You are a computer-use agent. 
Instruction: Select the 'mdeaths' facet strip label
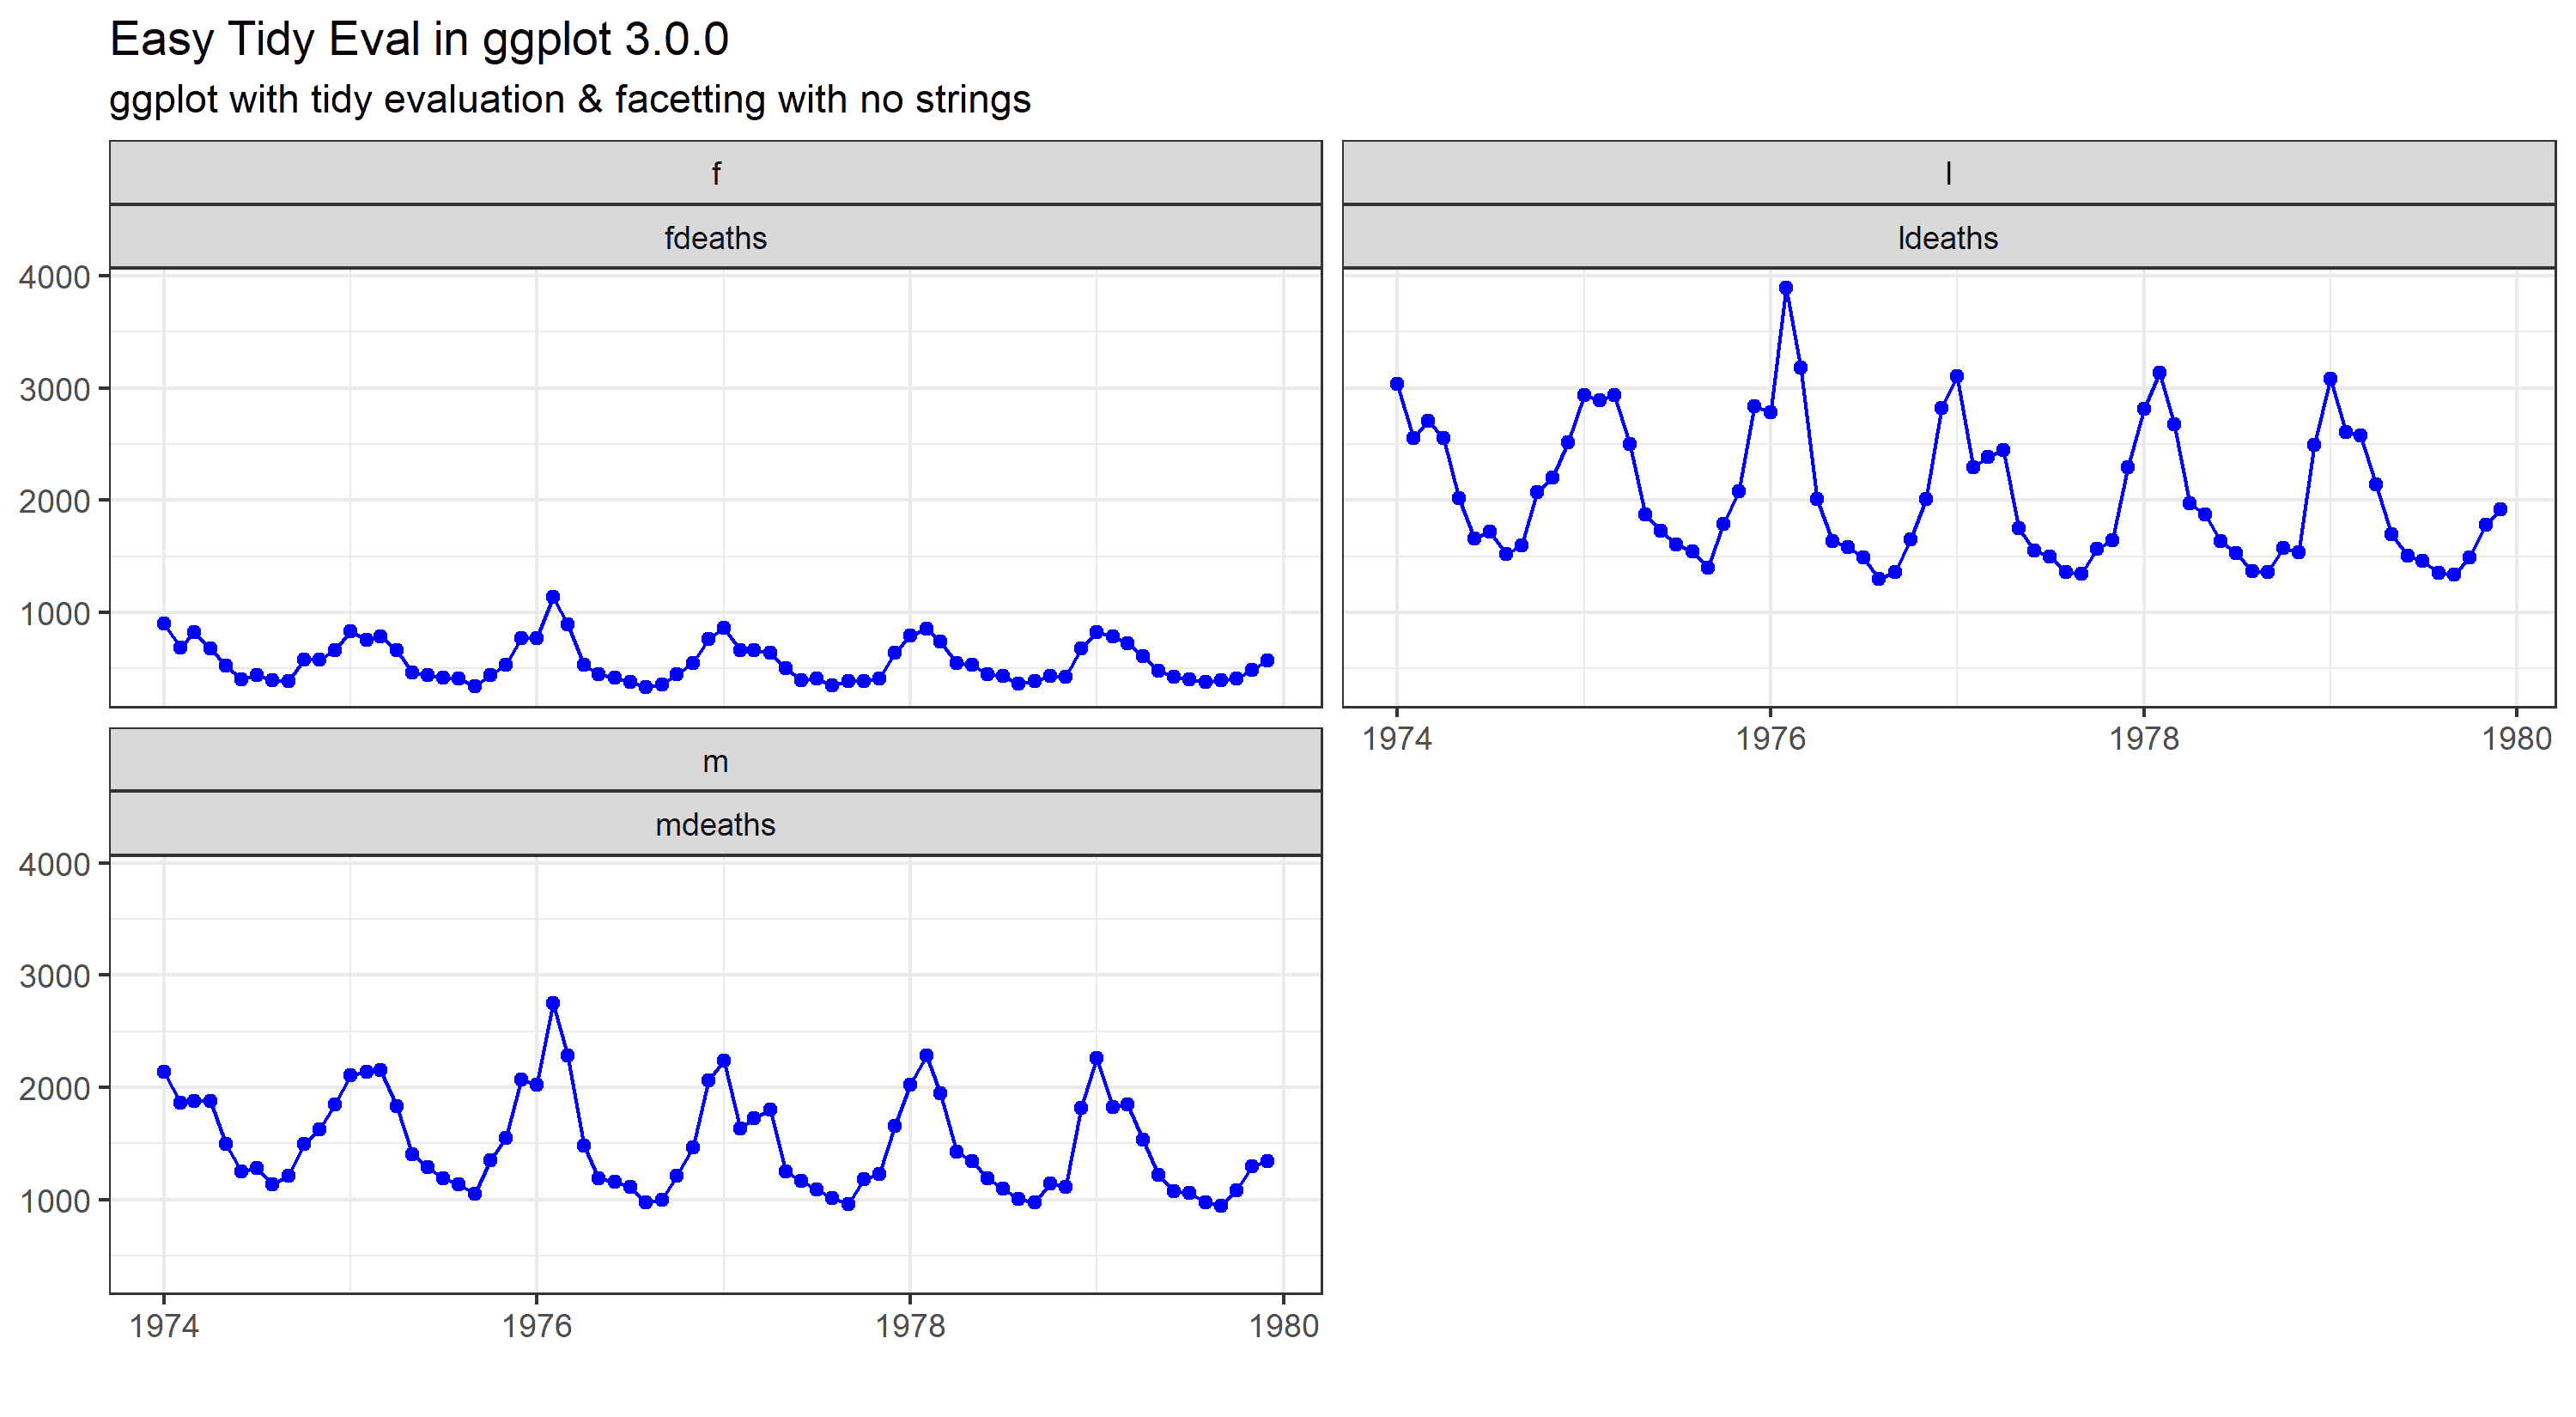(715, 825)
